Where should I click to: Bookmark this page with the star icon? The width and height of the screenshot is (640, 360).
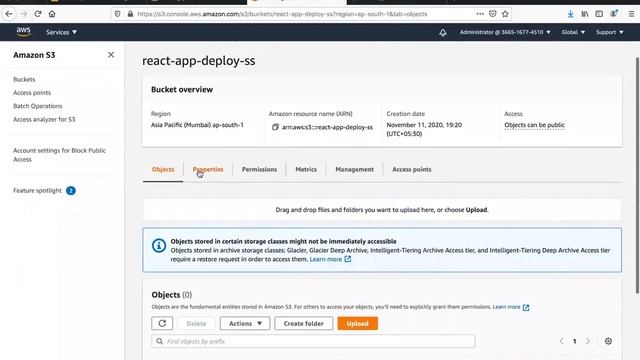pyautogui.click(x=505, y=14)
